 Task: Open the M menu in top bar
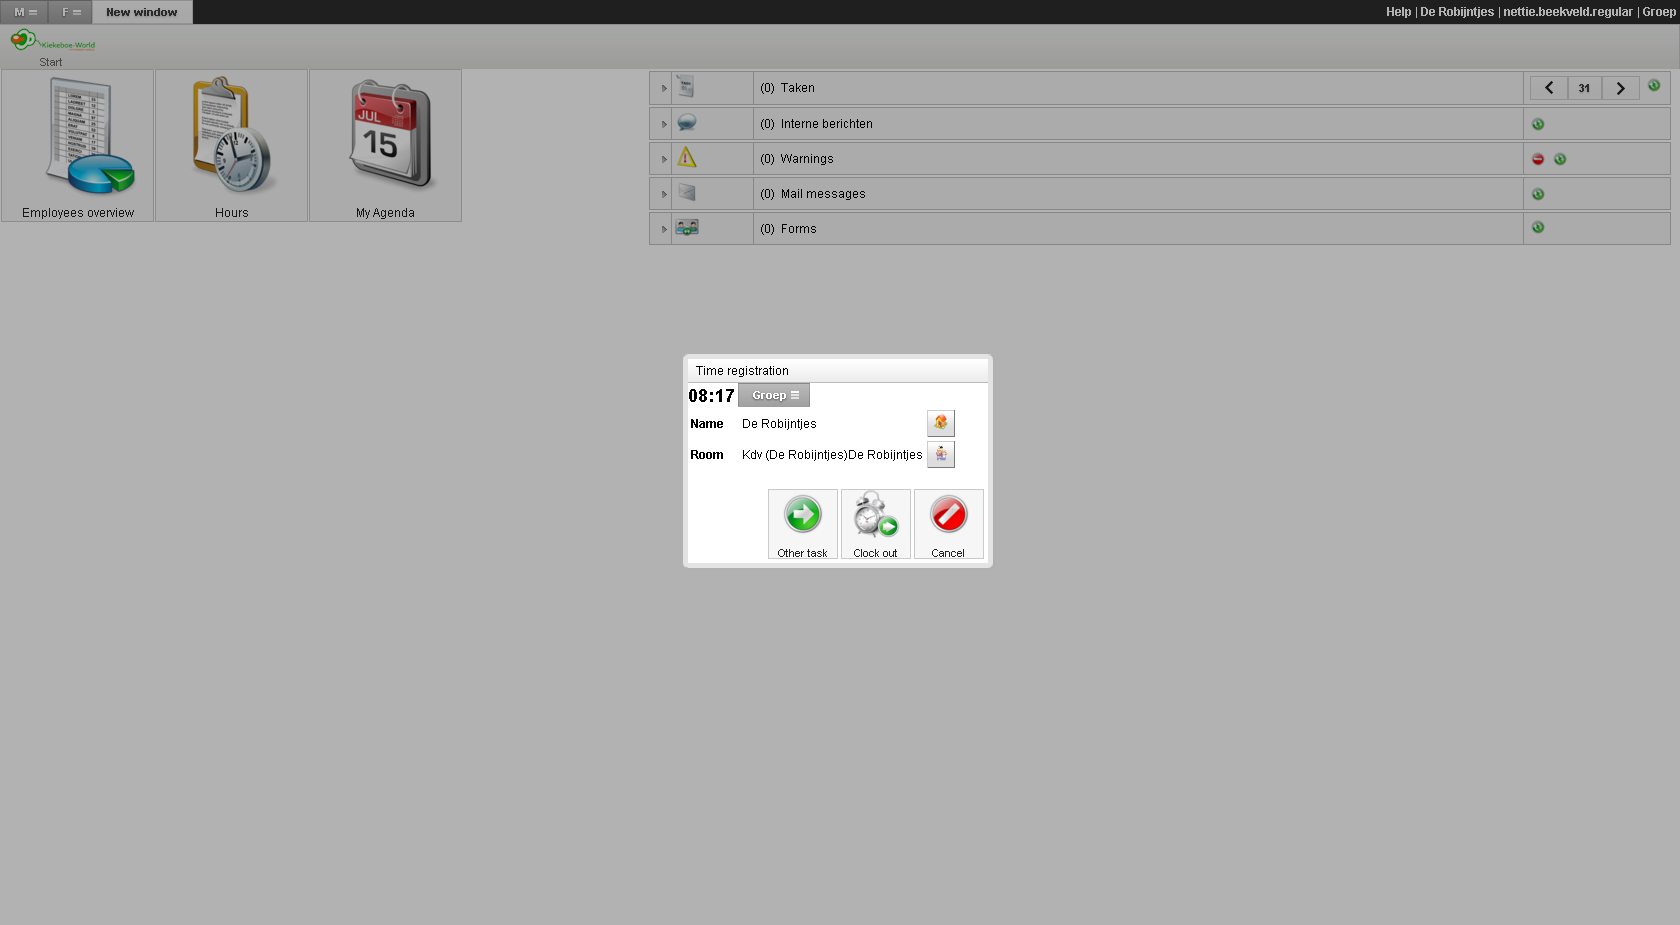click(x=25, y=12)
